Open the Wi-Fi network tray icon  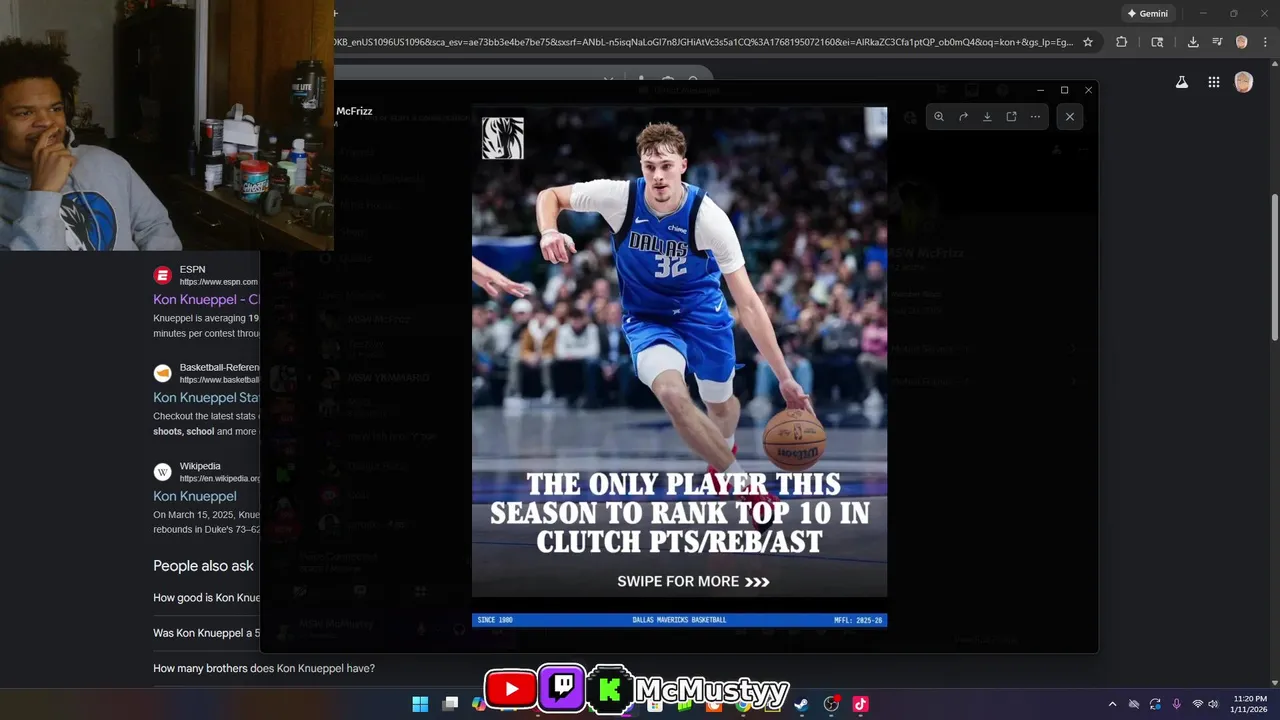click(1198, 704)
